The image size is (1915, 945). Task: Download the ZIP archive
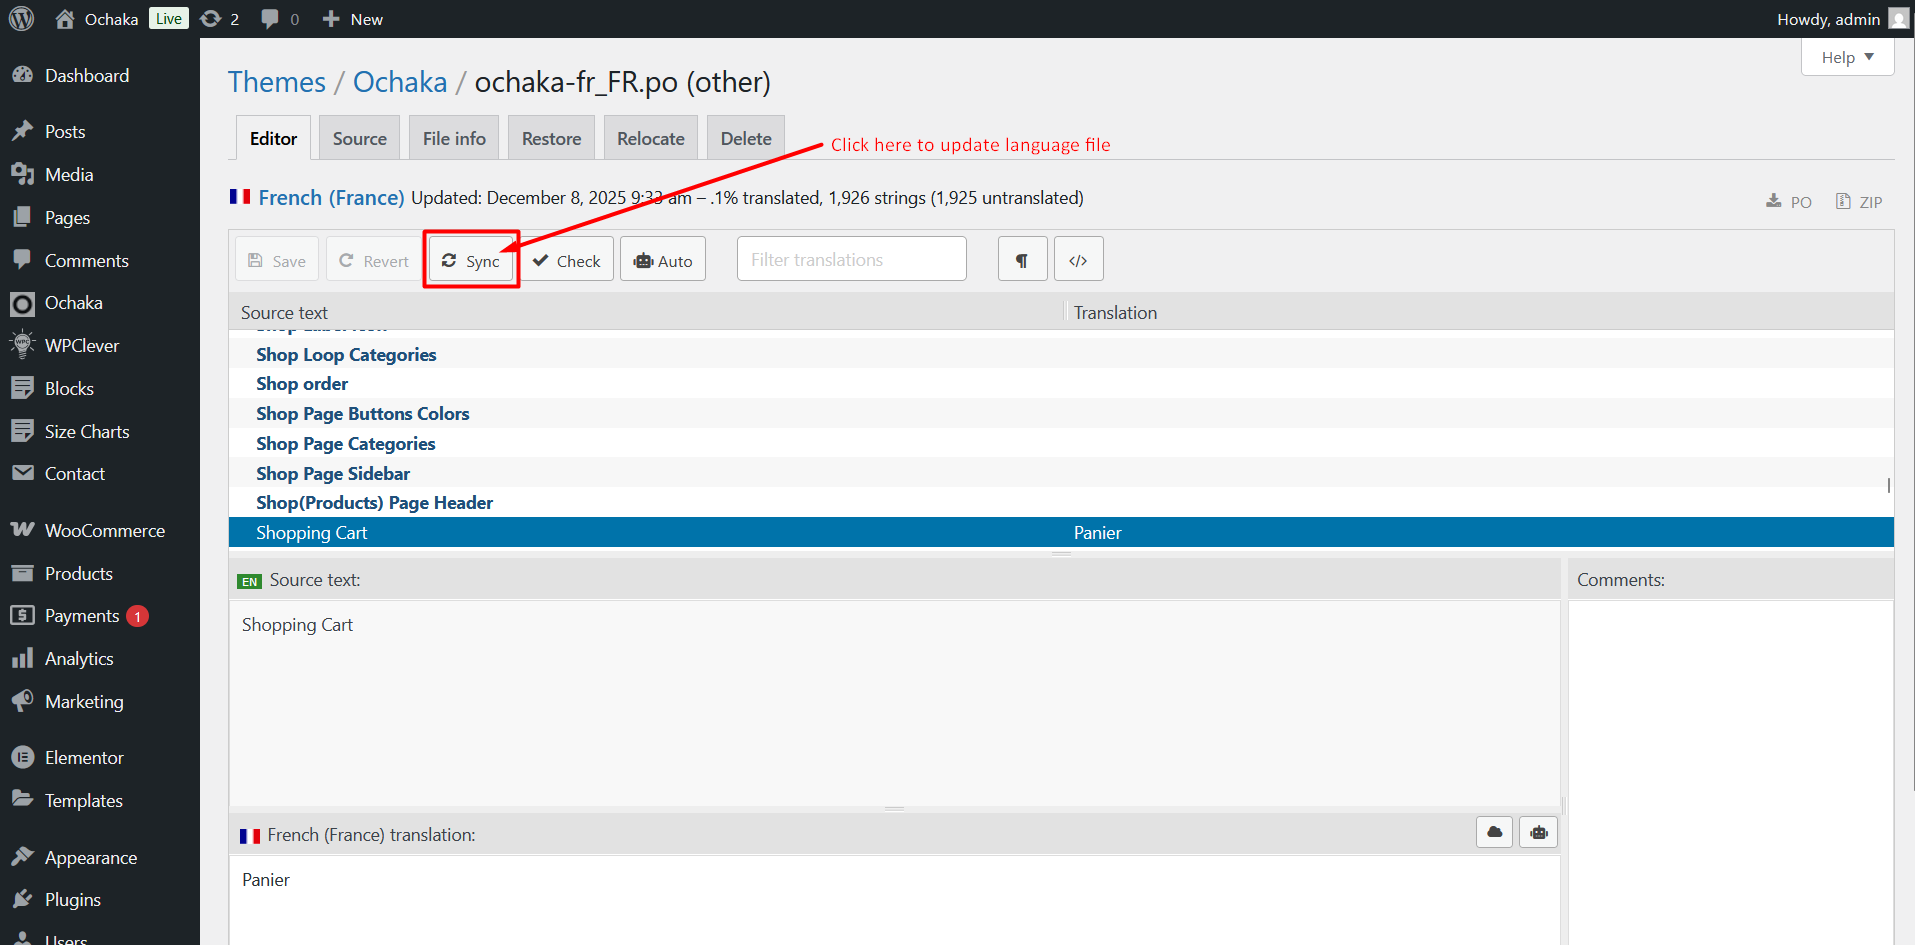pyautogui.click(x=1859, y=202)
